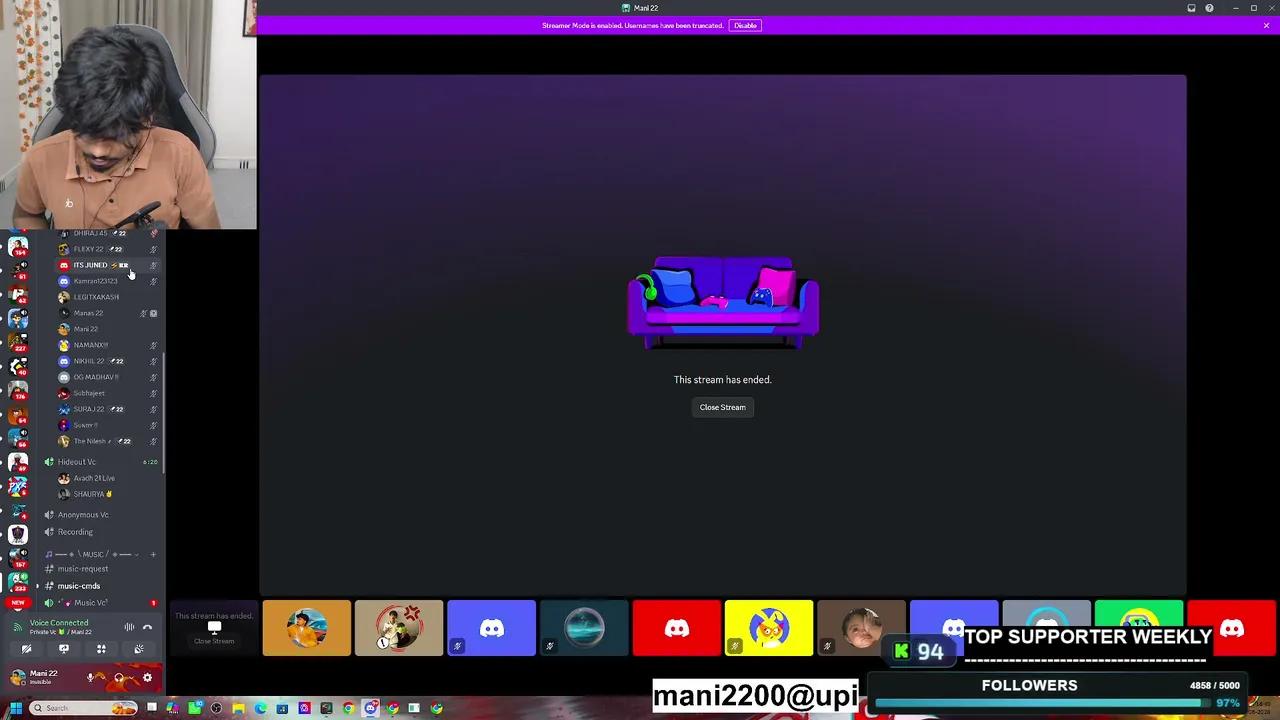Open Discord from the Windows taskbar
The height and width of the screenshot is (720, 1280).
370,708
